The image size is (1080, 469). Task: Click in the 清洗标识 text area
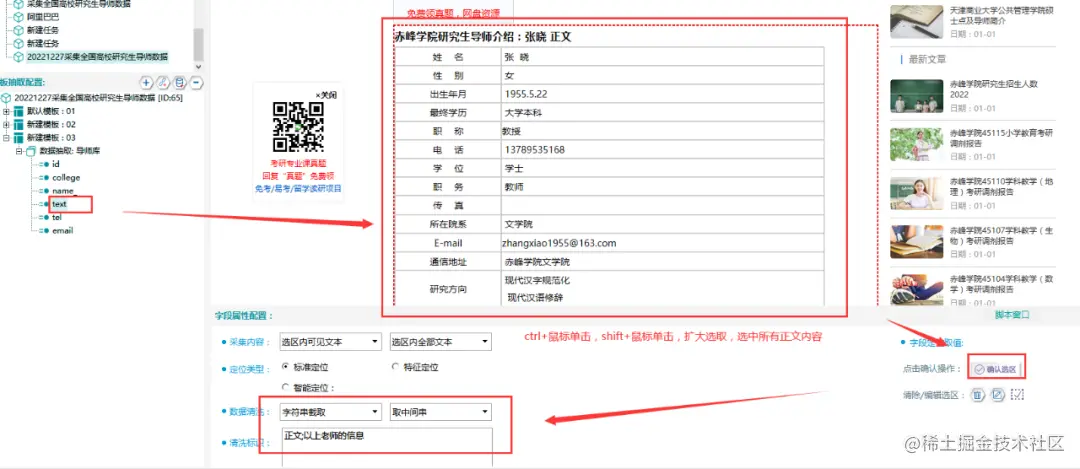(x=388, y=447)
